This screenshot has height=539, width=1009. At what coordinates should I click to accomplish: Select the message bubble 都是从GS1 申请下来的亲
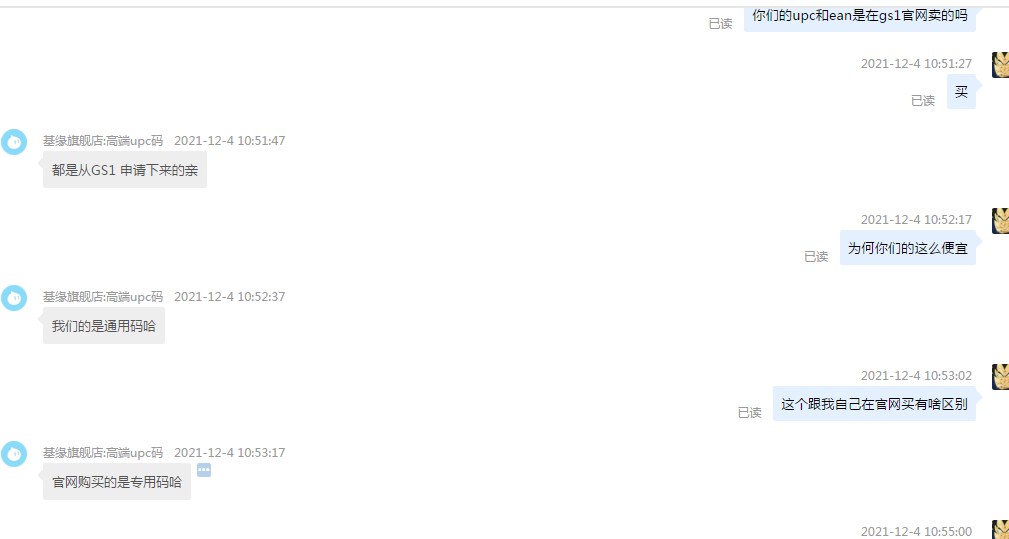pos(125,170)
